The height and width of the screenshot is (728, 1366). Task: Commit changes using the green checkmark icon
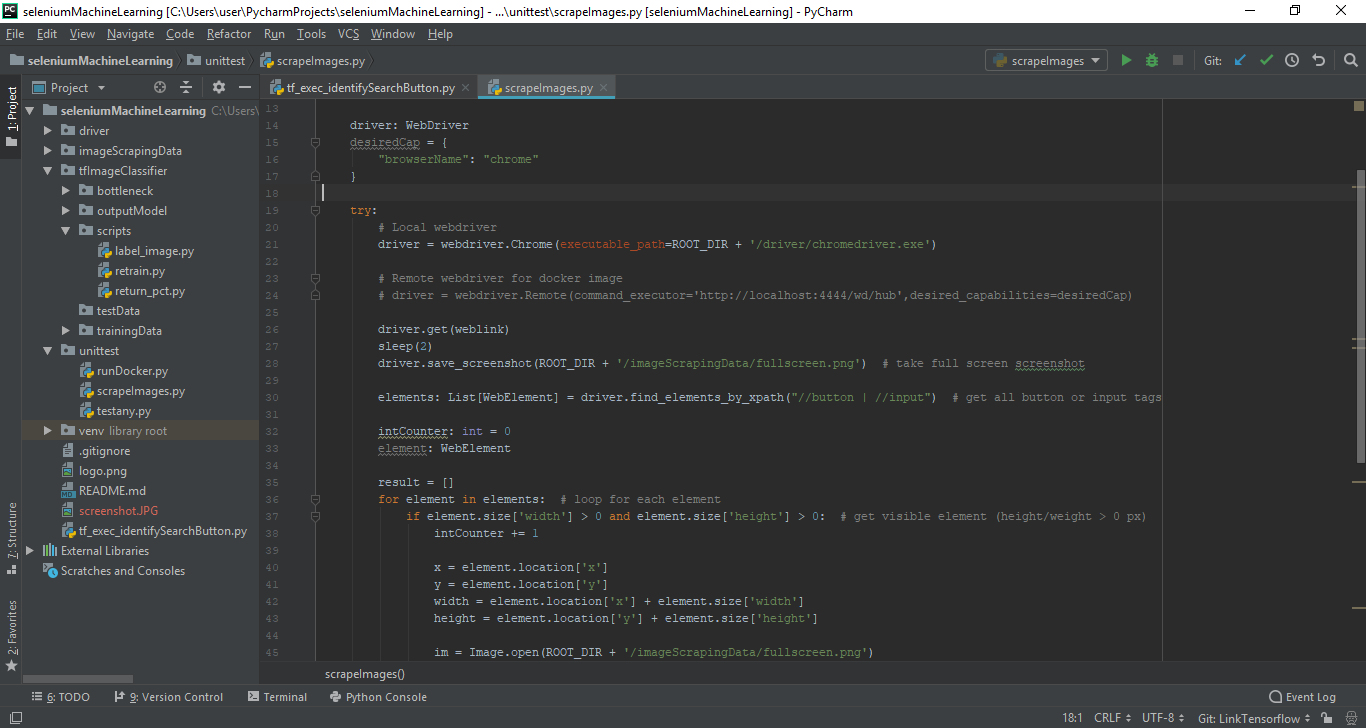point(1266,60)
